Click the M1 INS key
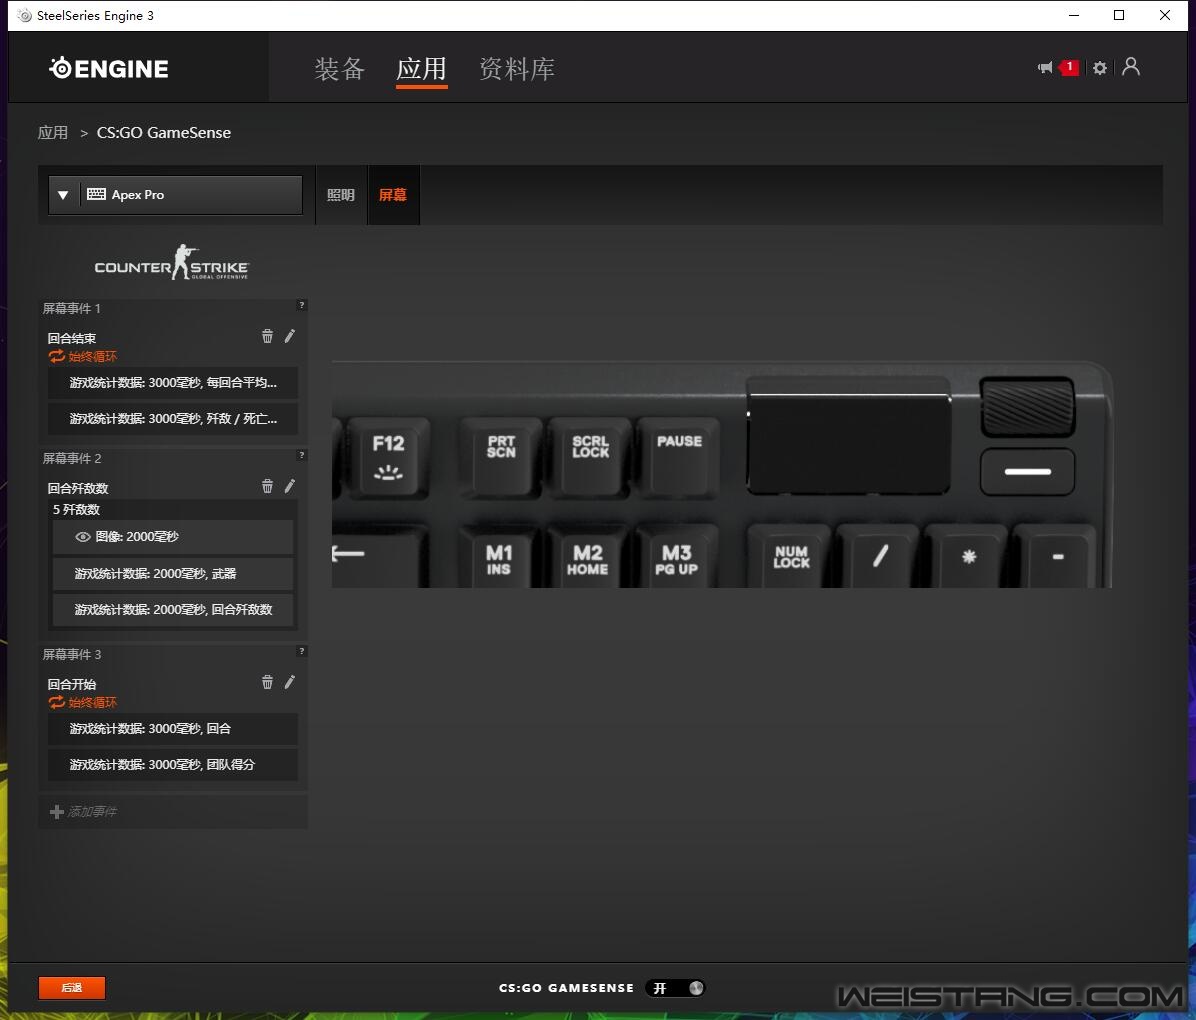This screenshot has height=1020, width=1196. coord(499,556)
